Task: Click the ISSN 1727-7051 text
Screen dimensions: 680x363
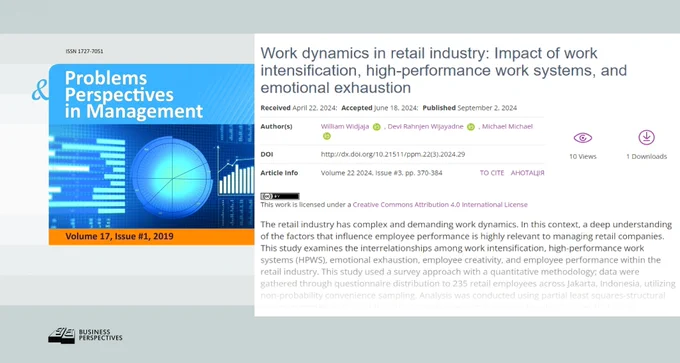Action: (85, 51)
